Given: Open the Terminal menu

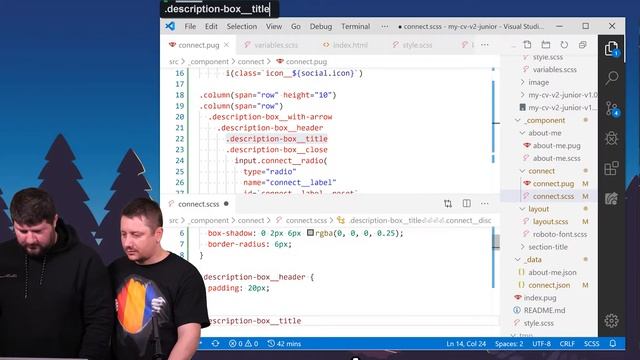Looking at the screenshot, I should point(356,27).
